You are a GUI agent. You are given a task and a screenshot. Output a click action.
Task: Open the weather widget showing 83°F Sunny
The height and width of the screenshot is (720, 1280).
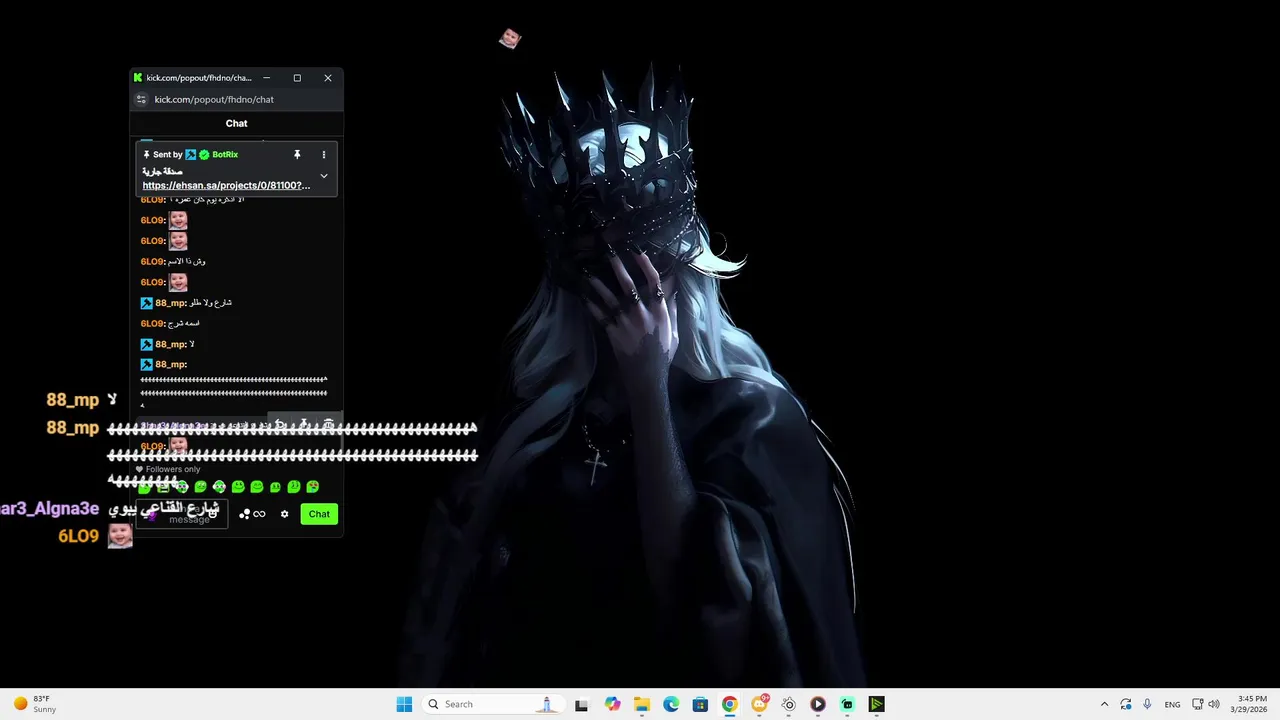[x=35, y=704]
